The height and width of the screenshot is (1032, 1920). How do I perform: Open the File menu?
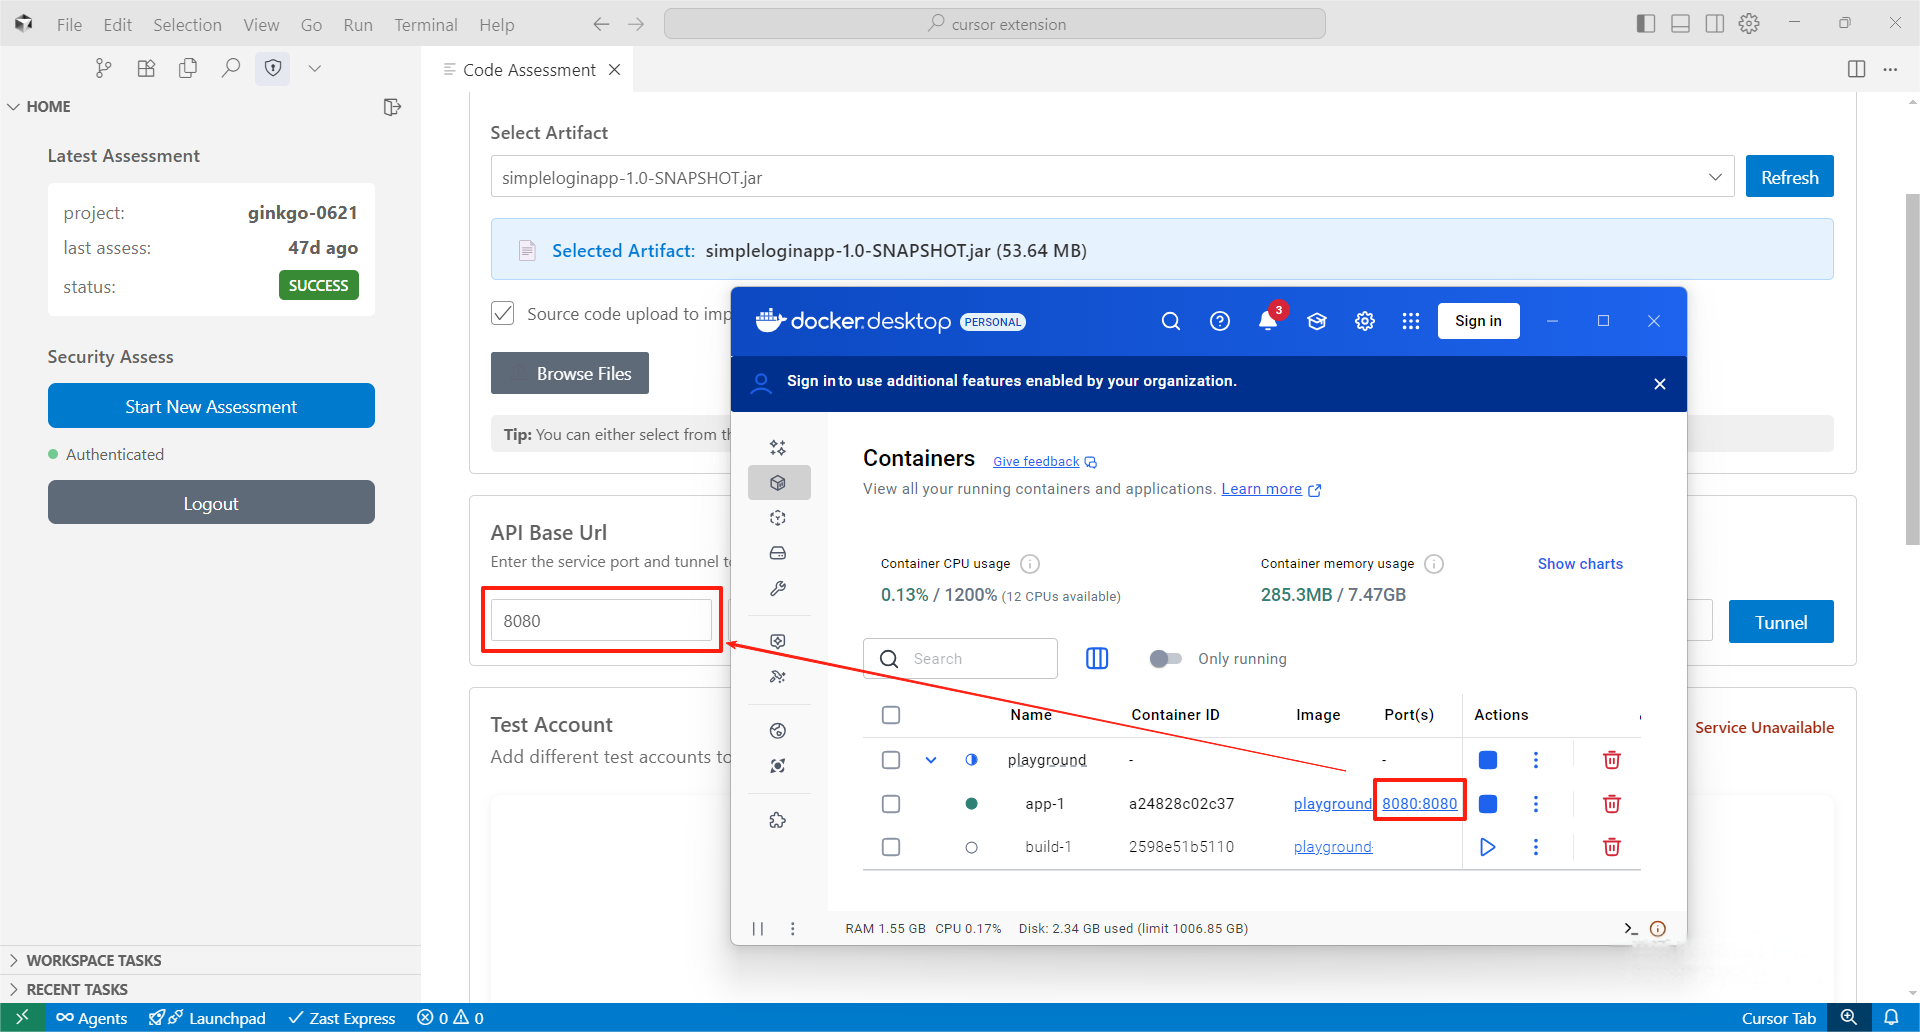pyautogui.click(x=69, y=24)
